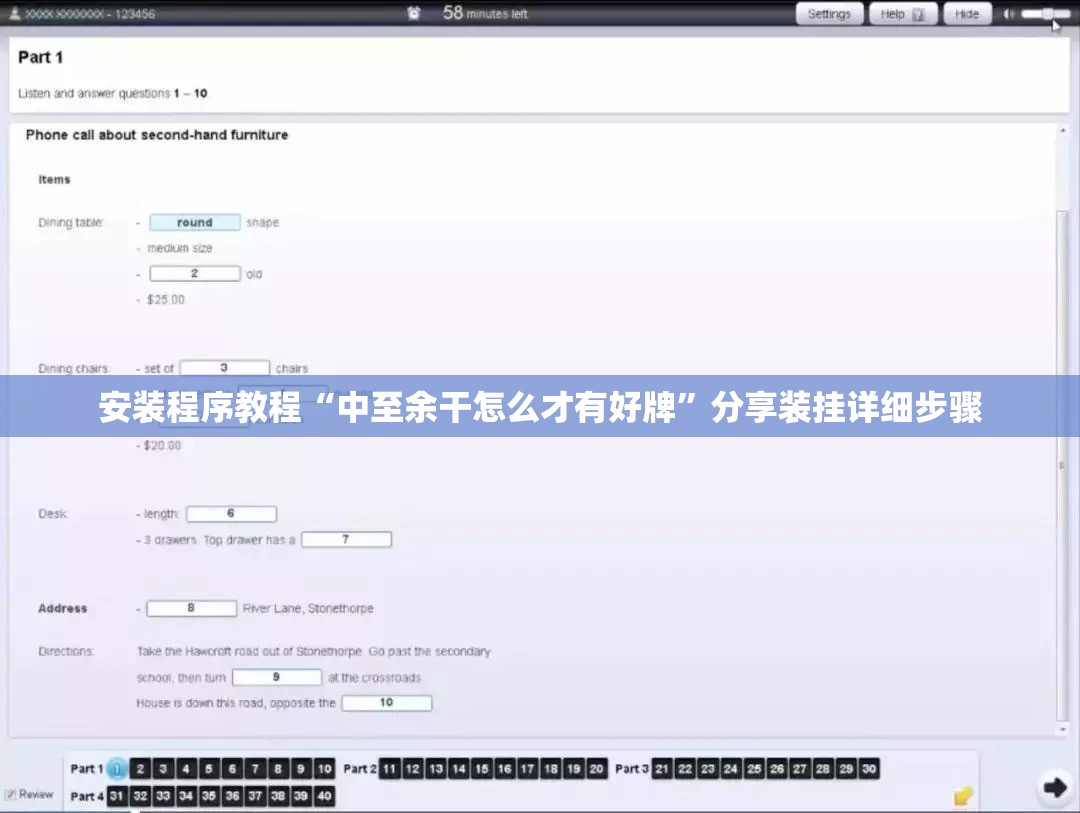Click the round shape answer field
The height and width of the screenshot is (813, 1080).
coord(195,223)
